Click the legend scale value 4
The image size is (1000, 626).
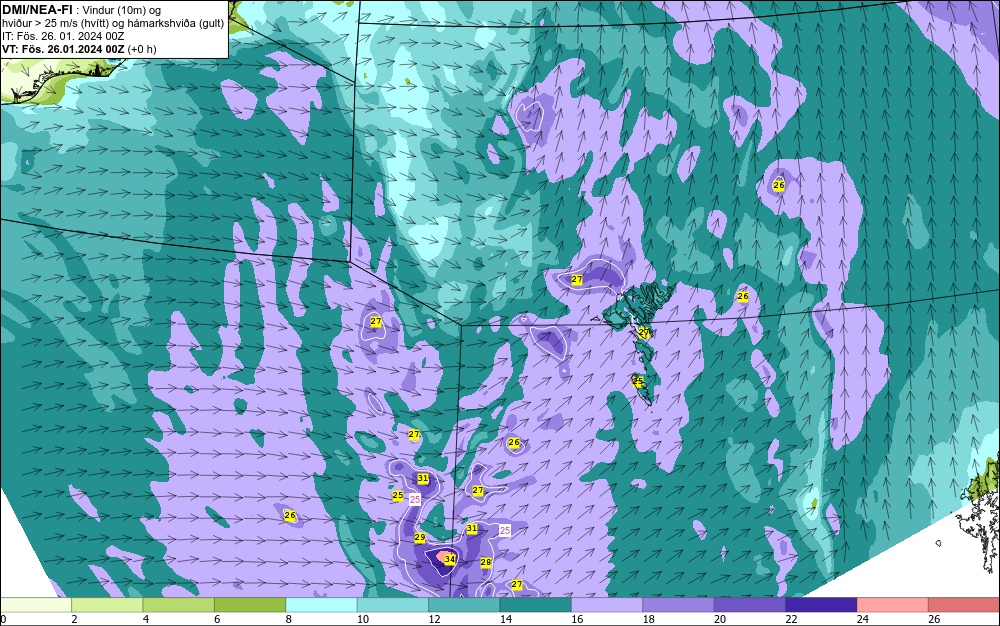pos(146,619)
